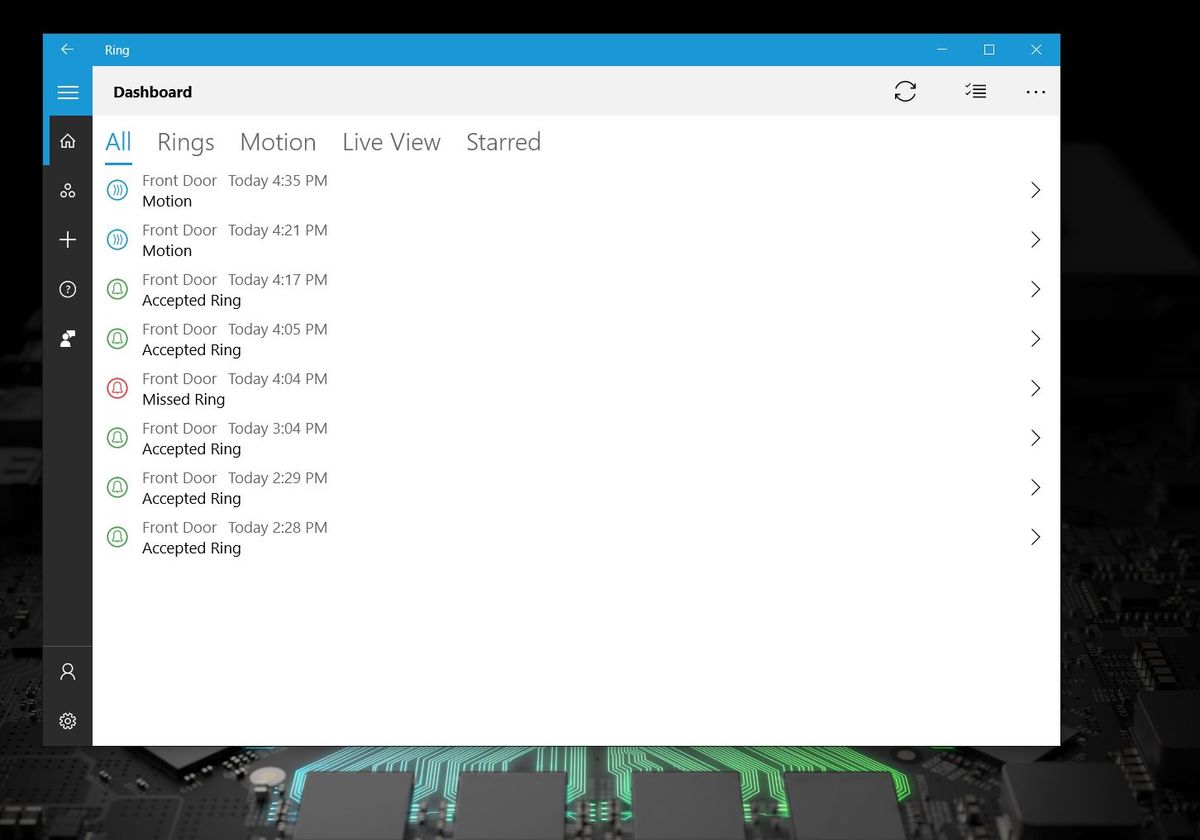Open the more options ellipsis menu
This screenshot has height=840, width=1200.
(x=1036, y=92)
